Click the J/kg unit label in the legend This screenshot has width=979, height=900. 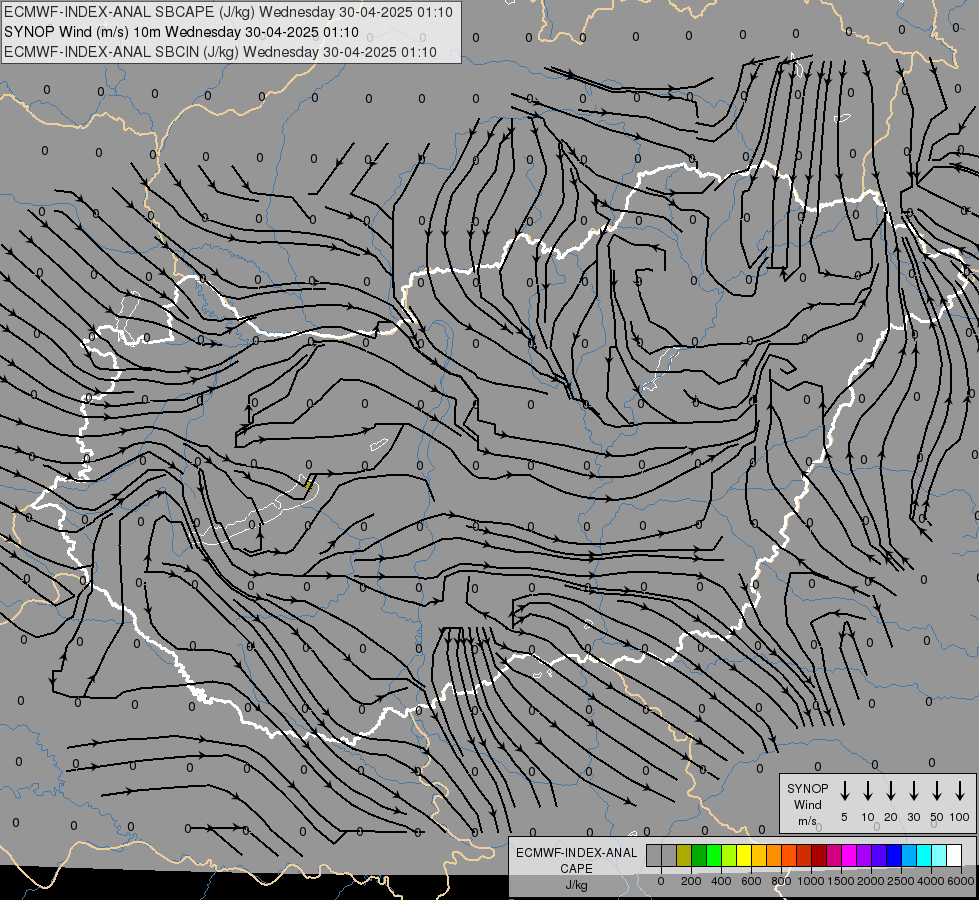point(576,885)
